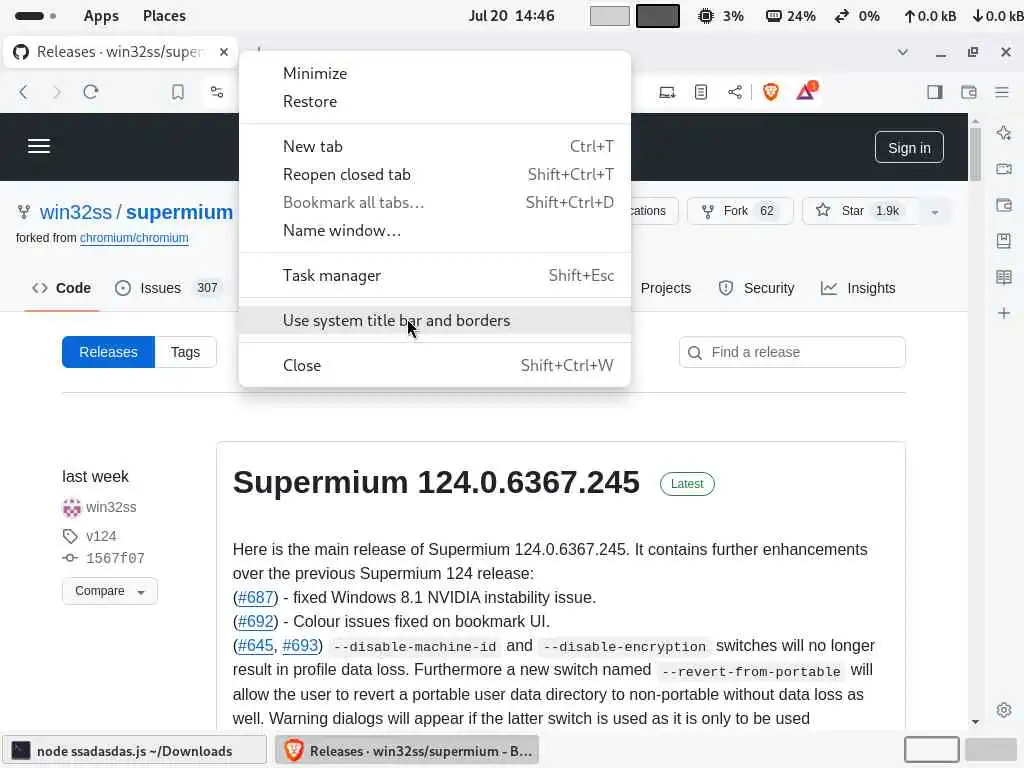This screenshot has height=768, width=1024.
Task: Open the Brave Wallet toolbar icon
Action: pyautogui.click(x=968, y=92)
